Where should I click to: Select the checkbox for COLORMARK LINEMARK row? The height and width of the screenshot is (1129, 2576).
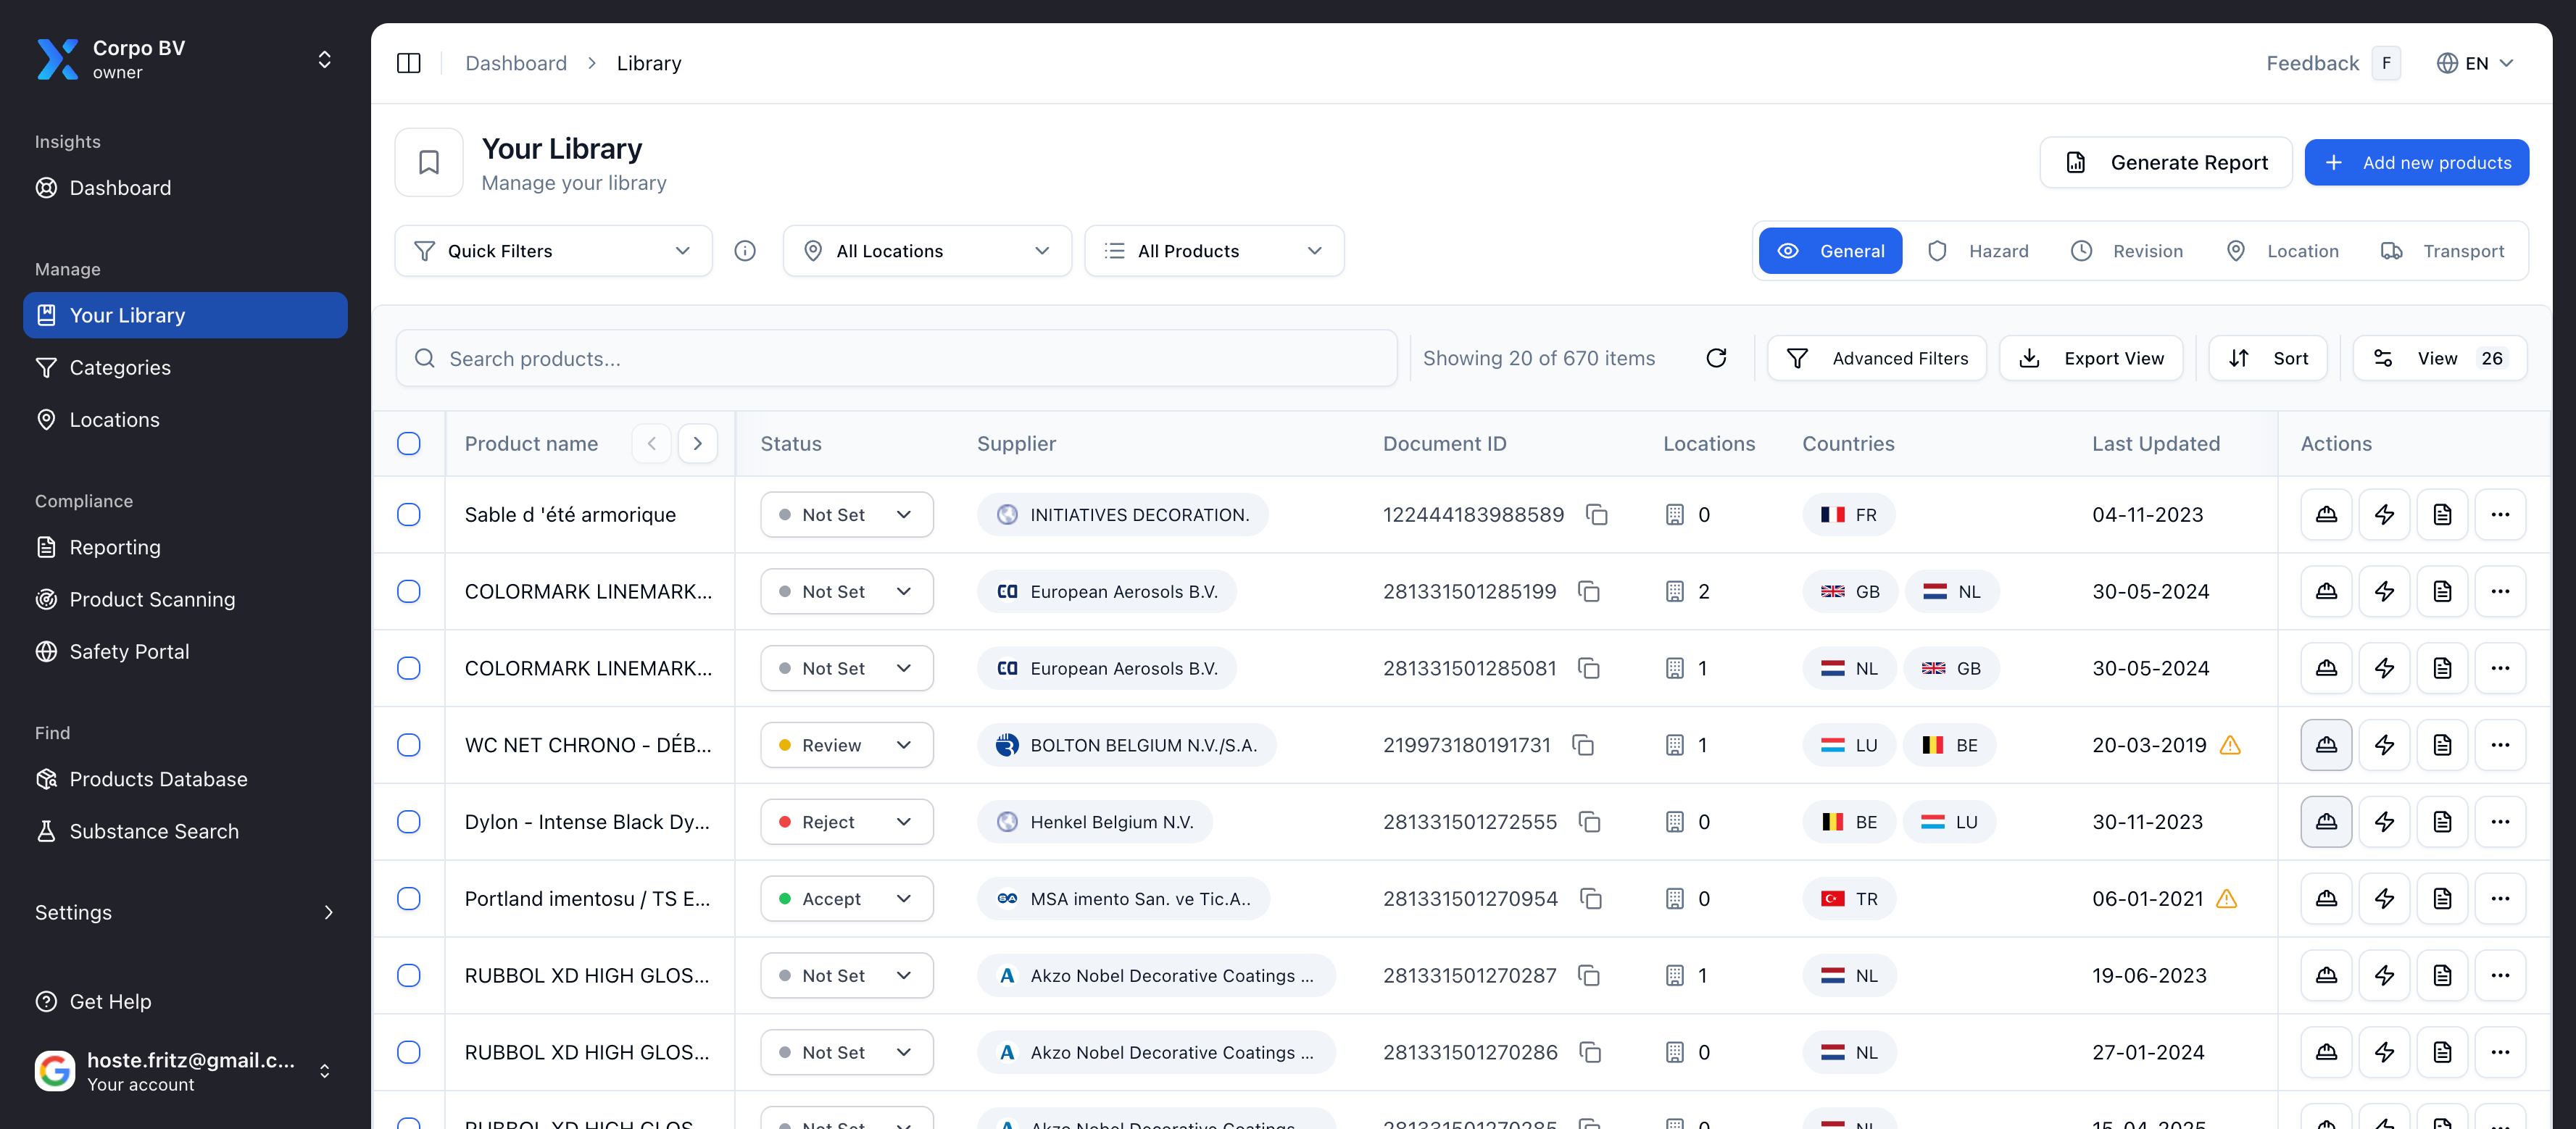point(409,591)
